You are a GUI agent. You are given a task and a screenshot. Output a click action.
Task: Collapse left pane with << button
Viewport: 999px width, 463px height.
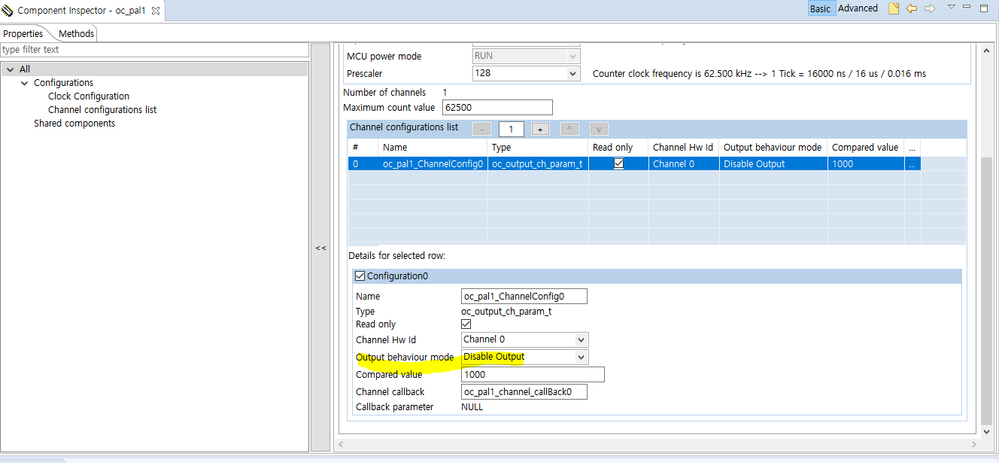(321, 248)
